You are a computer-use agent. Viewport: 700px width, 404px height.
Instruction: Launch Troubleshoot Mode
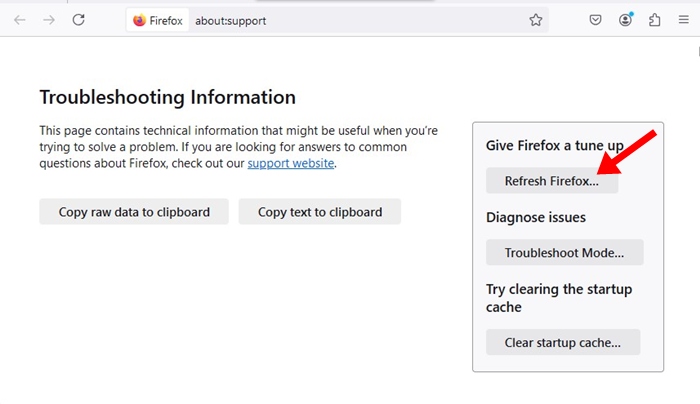(564, 253)
